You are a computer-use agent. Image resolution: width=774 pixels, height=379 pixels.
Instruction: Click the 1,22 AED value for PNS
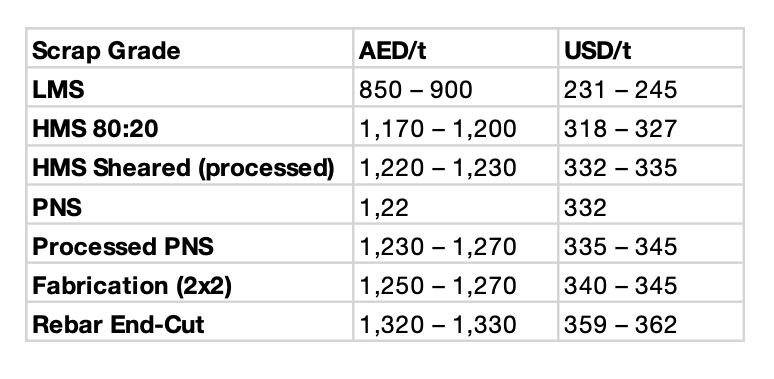click(384, 207)
